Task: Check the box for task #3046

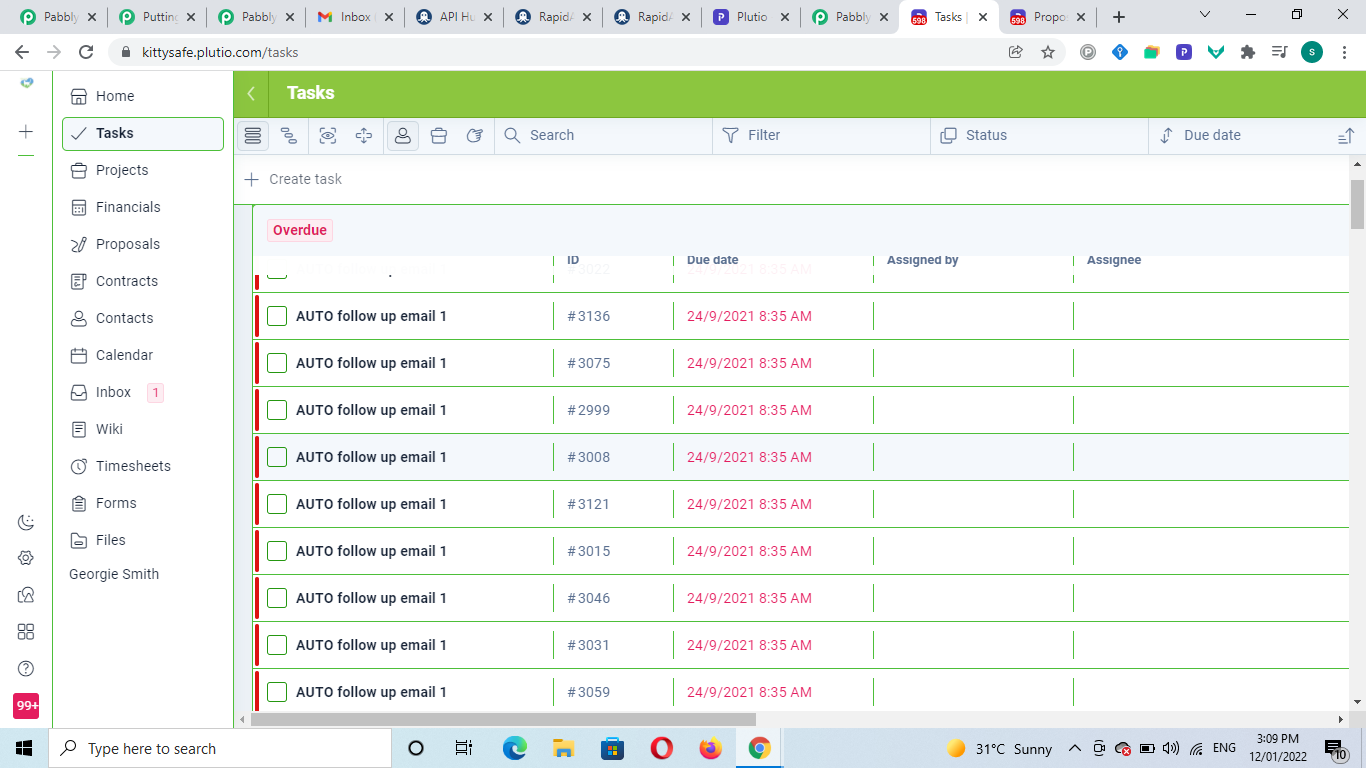Action: [x=277, y=598]
